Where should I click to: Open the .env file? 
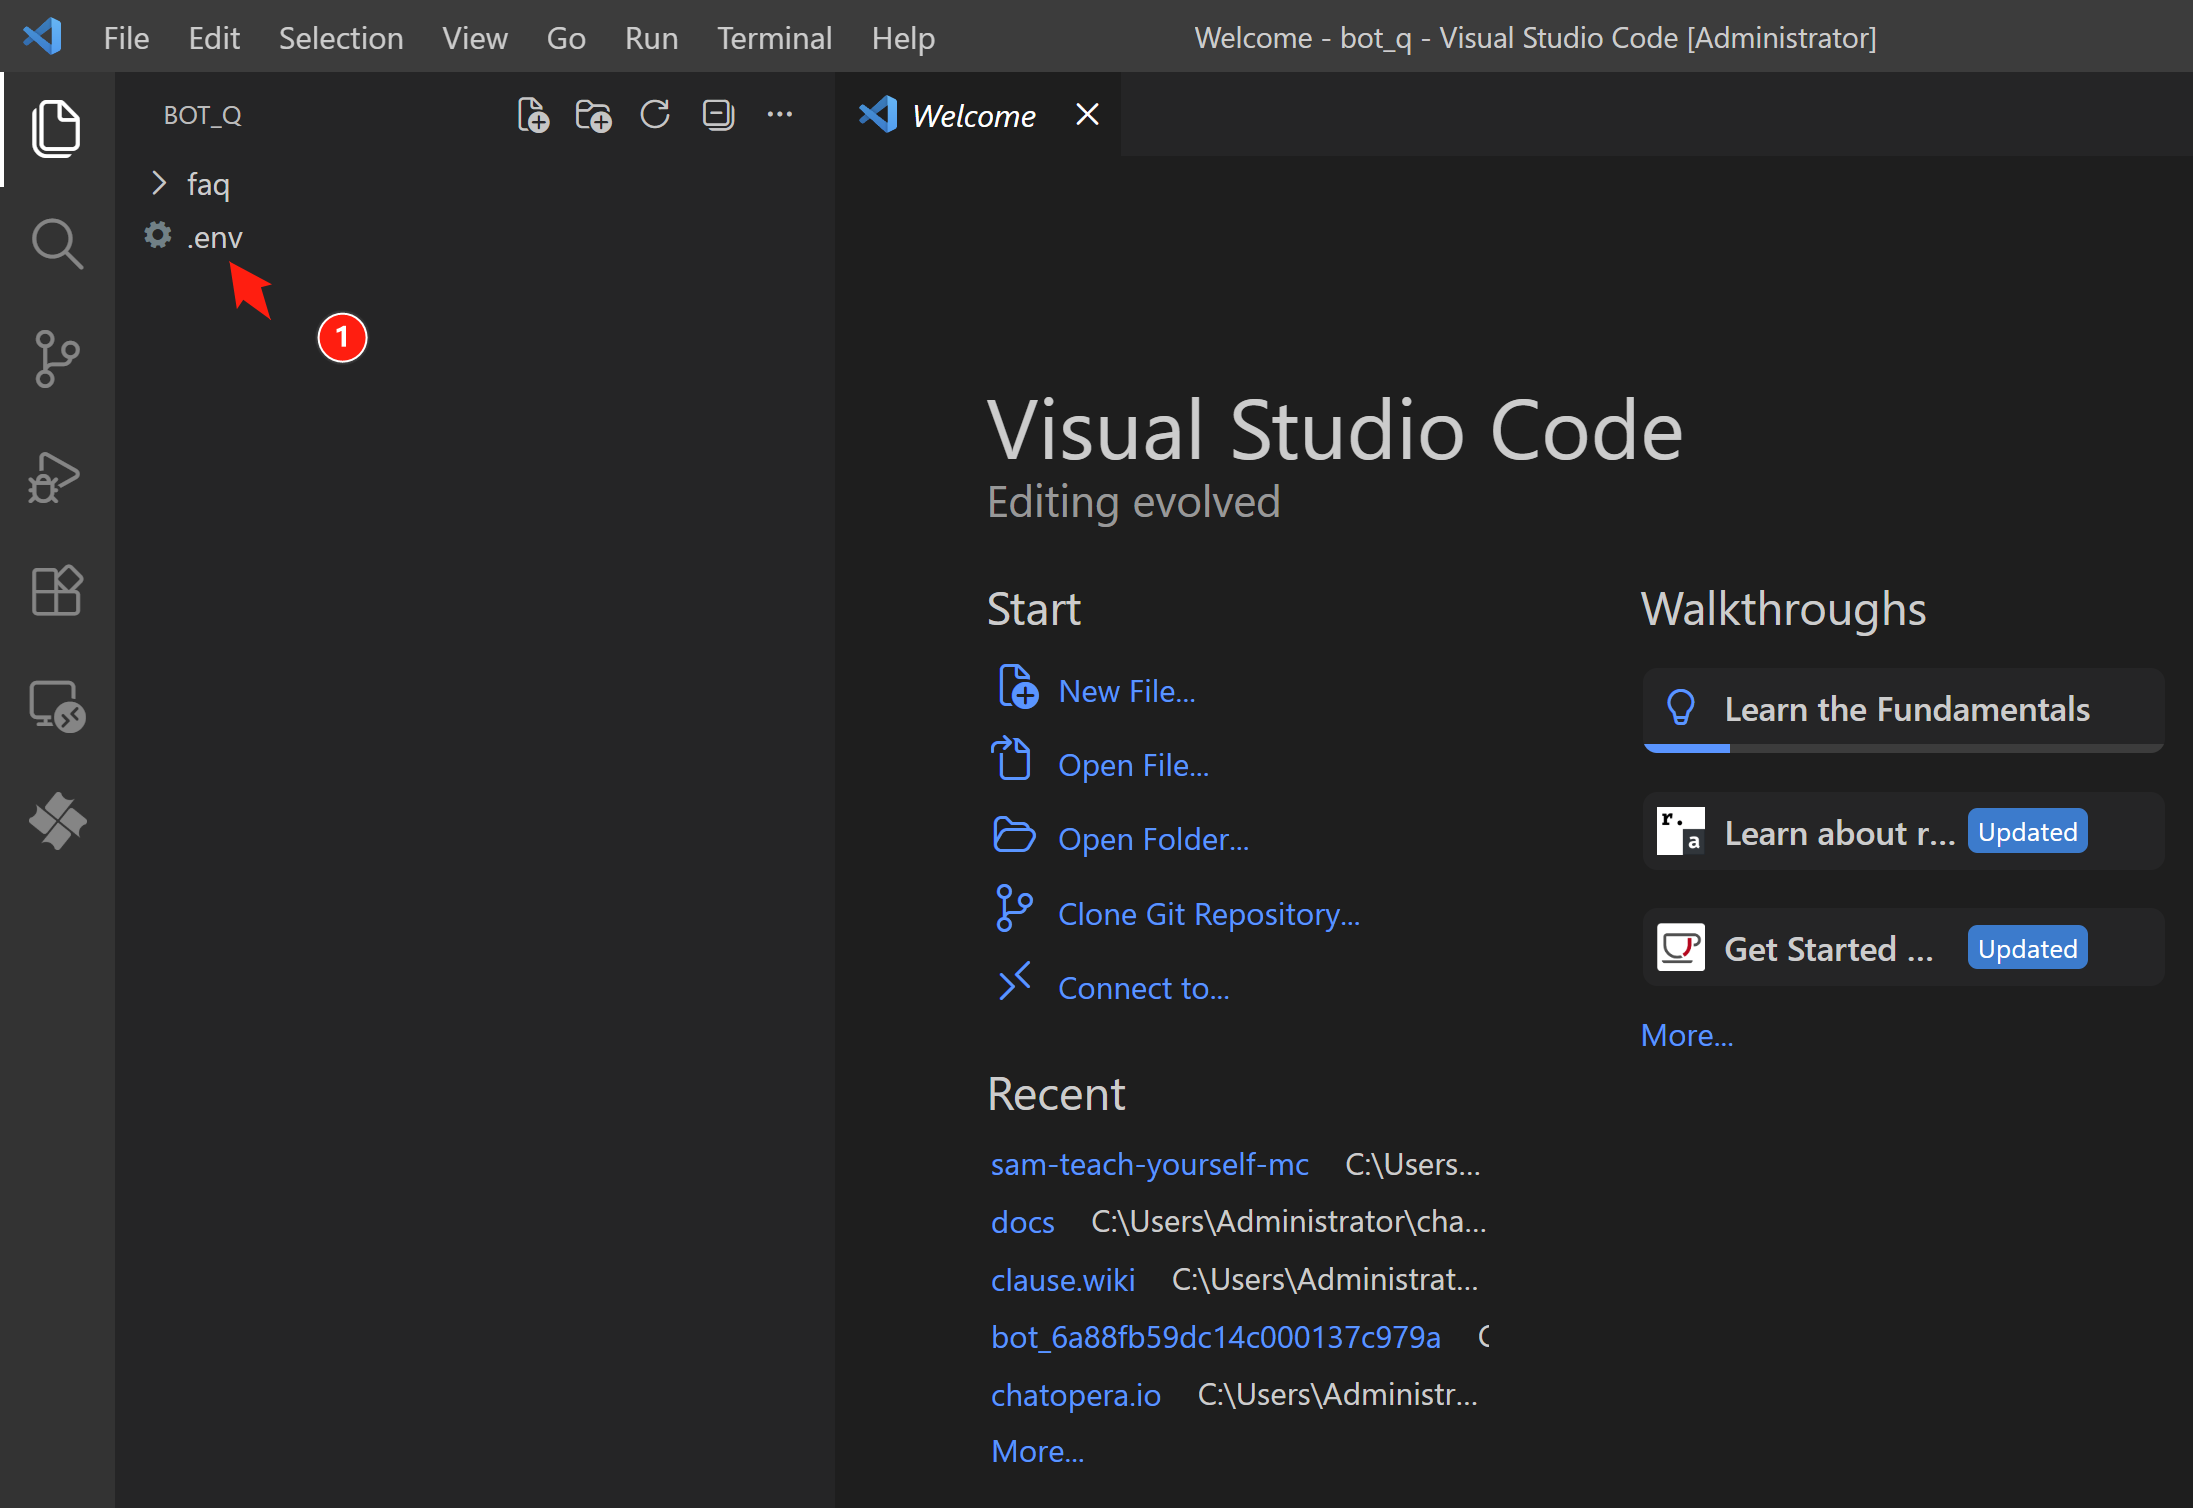coord(215,238)
